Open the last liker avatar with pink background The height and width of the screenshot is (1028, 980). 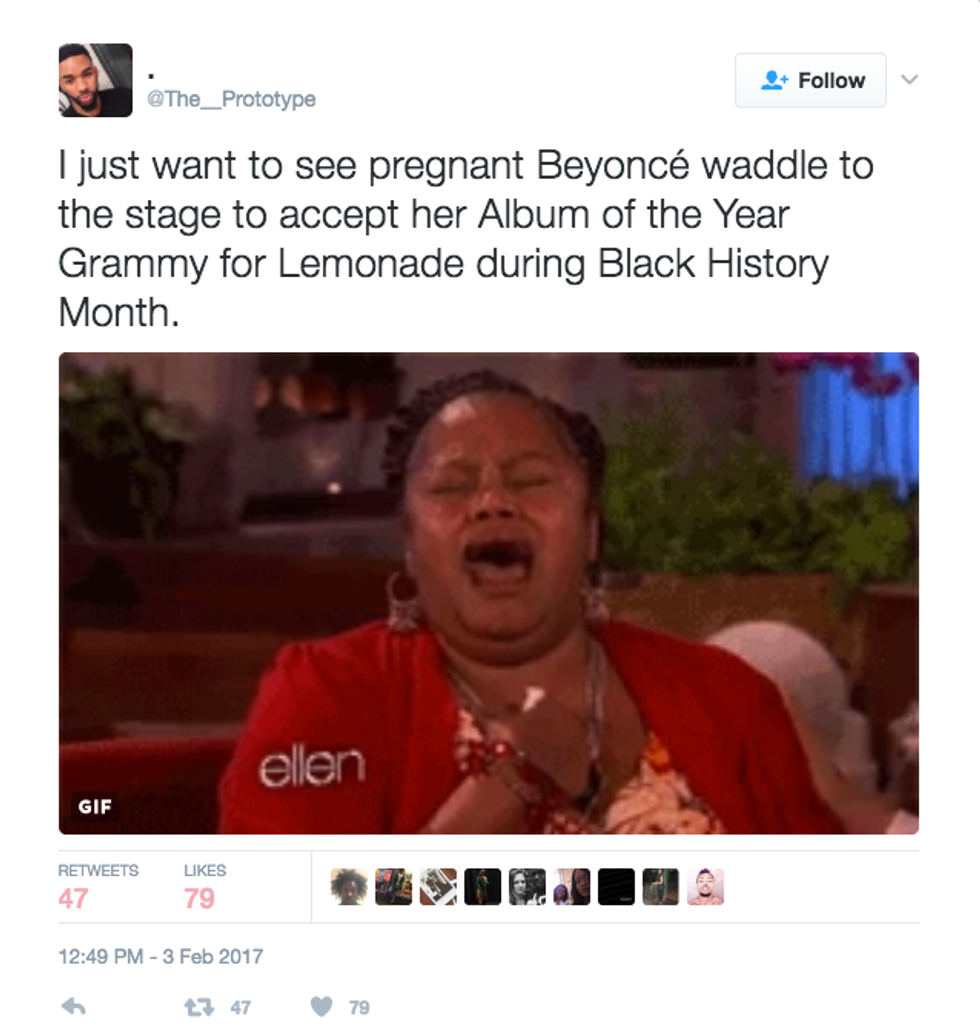pyautogui.click(x=705, y=886)
